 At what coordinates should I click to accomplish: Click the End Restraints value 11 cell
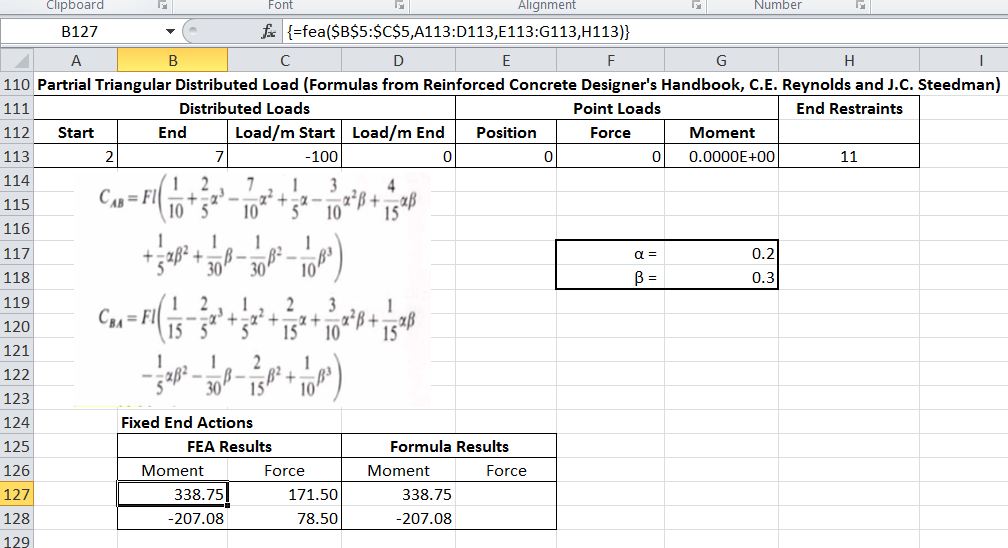[x=848, y=156]
